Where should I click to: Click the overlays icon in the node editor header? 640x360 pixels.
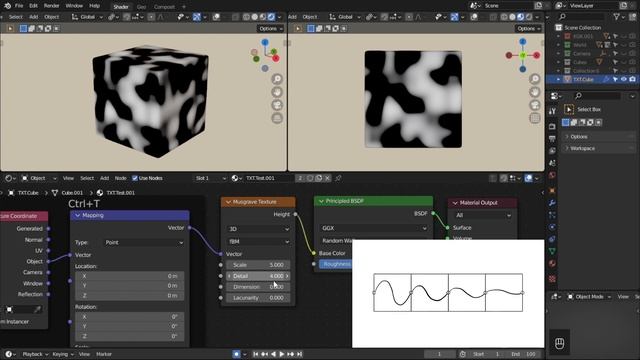529,178
